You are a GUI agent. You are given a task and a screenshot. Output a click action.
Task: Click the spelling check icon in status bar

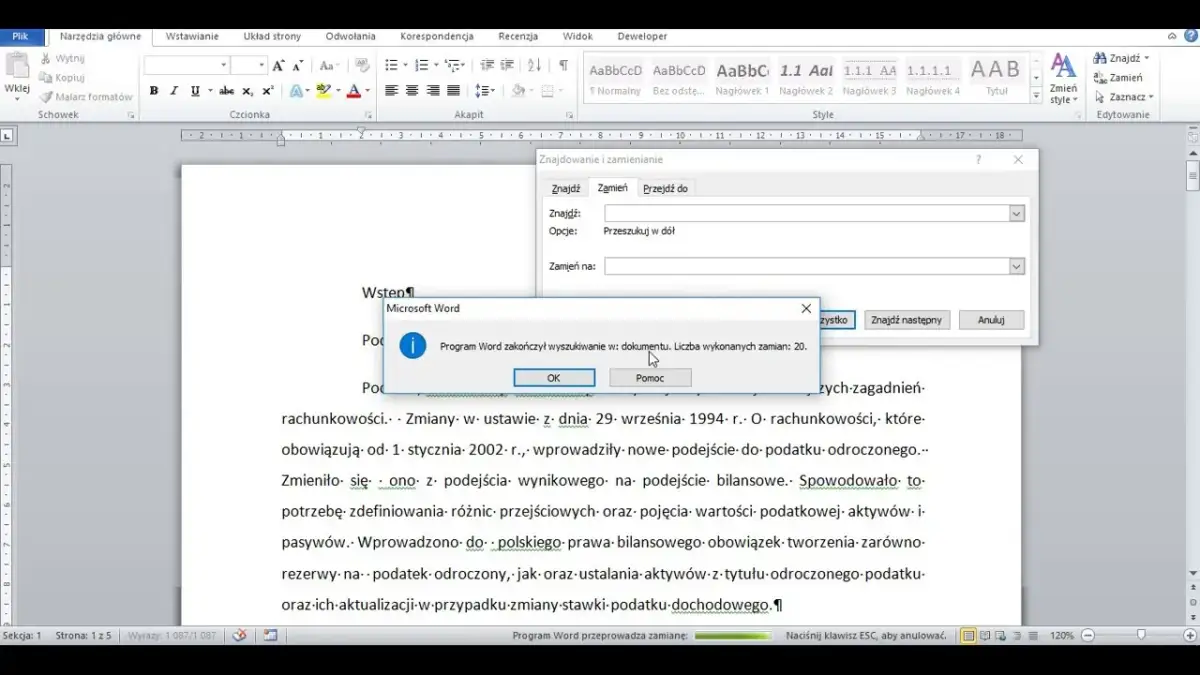pos(237,635)
